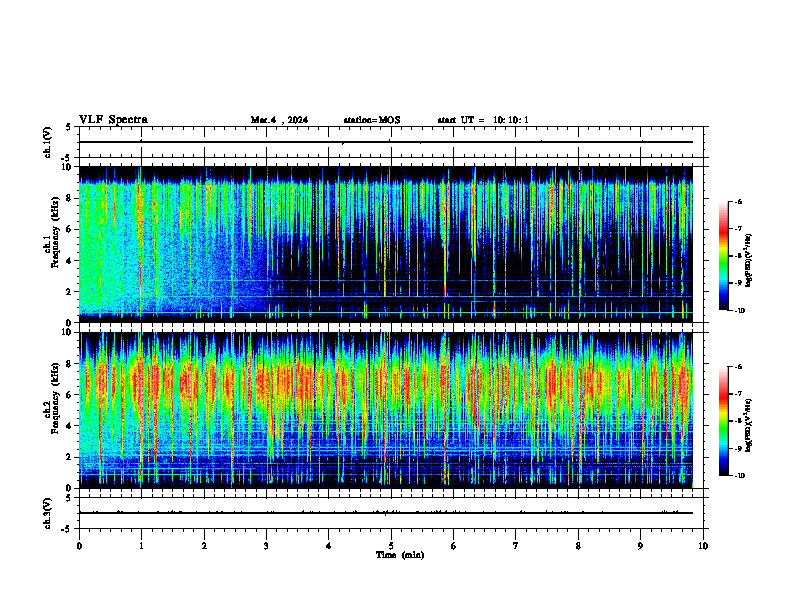The width and height of the screenshot is (792, 612).
Task: Click the time axis tick label "8"
Action: click(578, 546)
